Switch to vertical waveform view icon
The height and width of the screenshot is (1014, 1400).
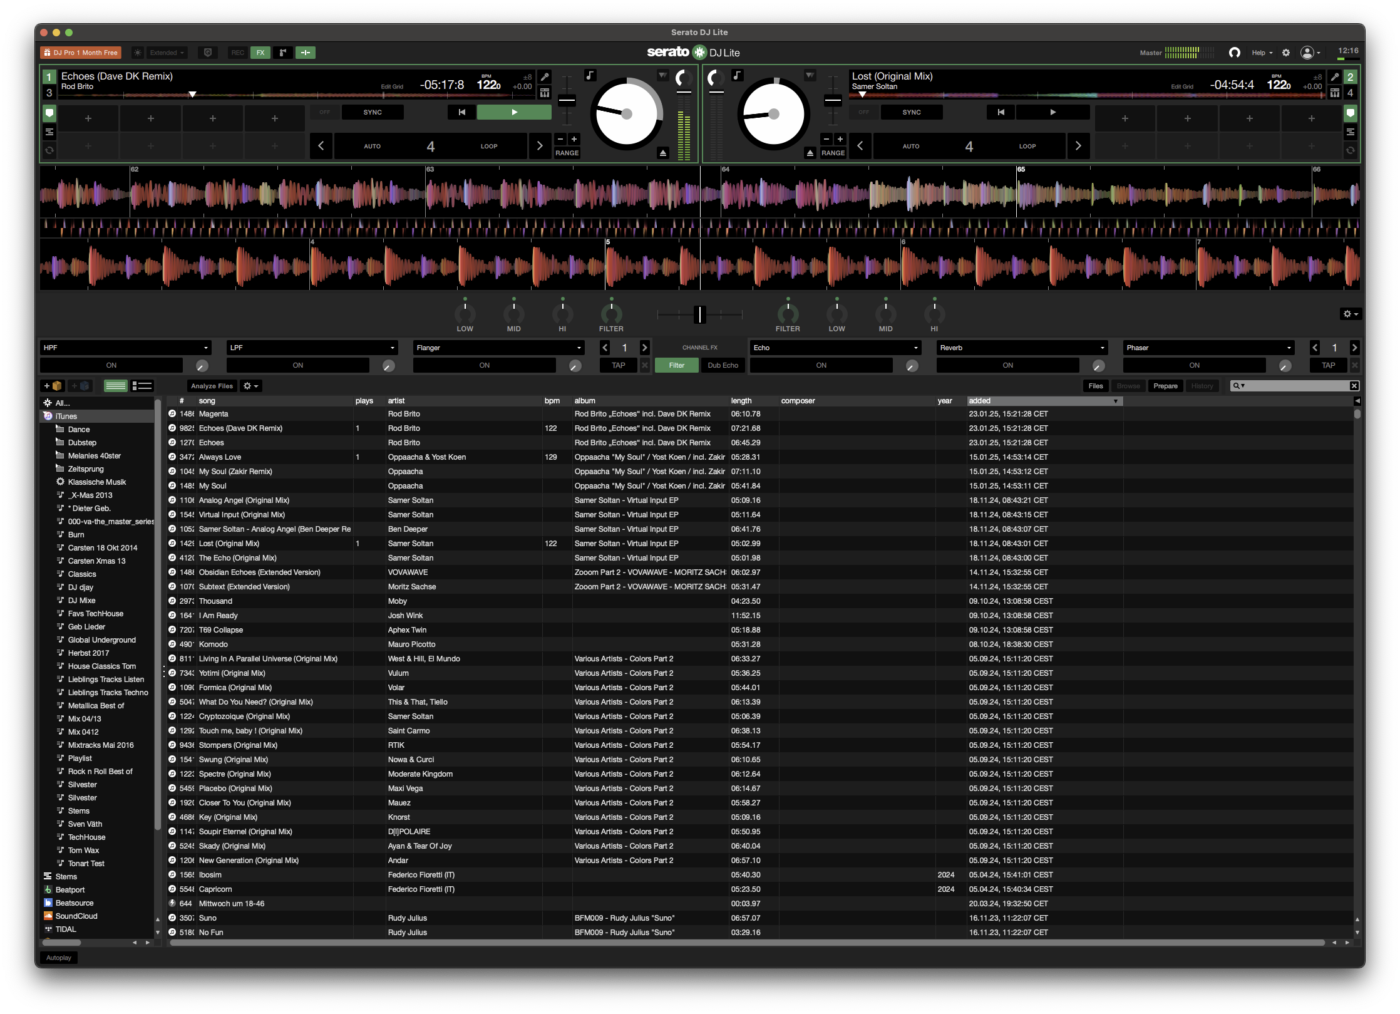(283, 52)
